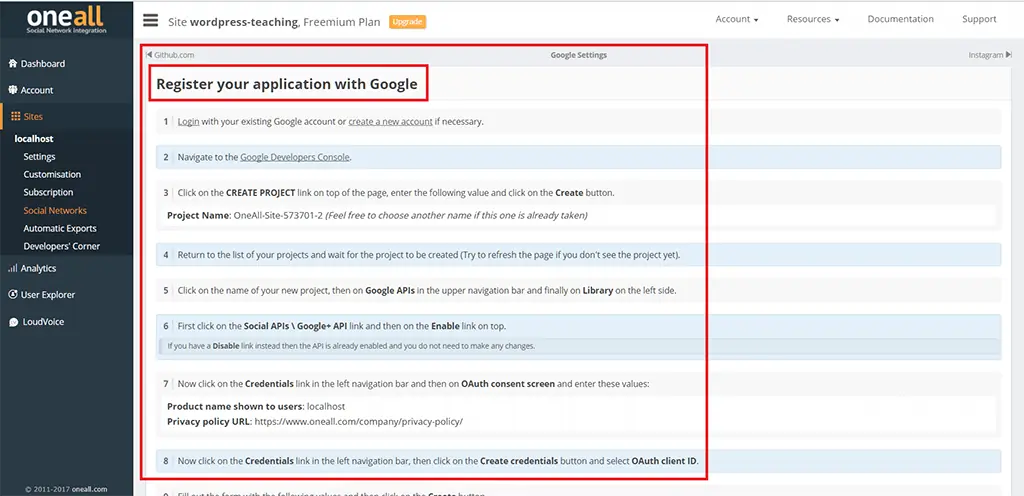
Task: Open Customisation under localhost
Action: 52,174
